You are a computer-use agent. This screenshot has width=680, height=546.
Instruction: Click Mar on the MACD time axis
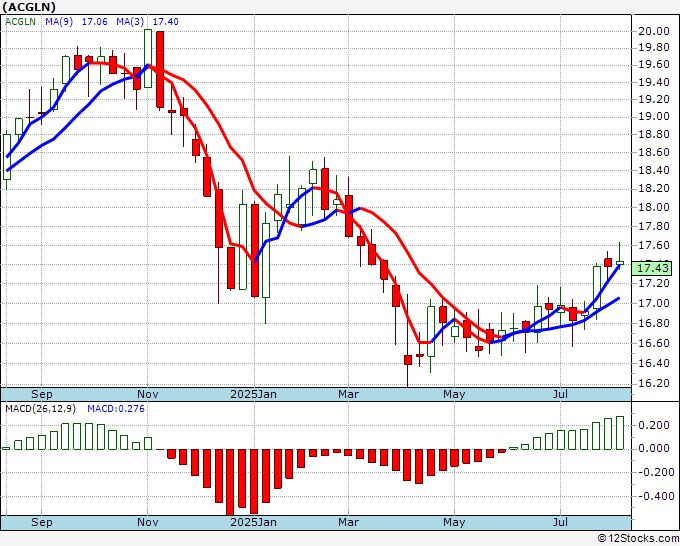click(348, 522)
